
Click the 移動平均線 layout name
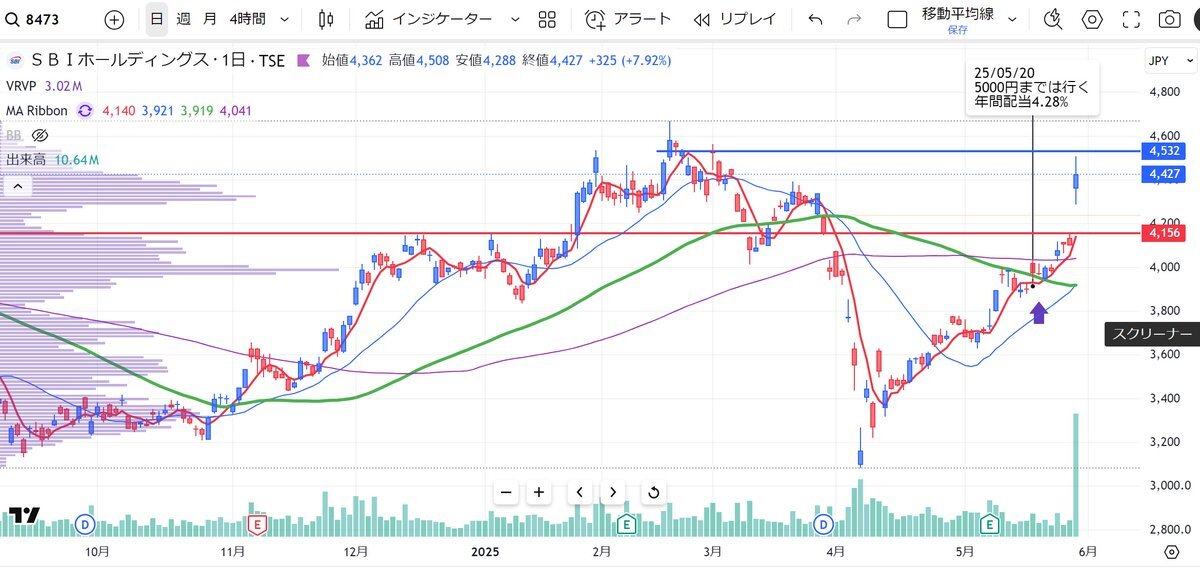pyautogui.click(x=958, y=14)
